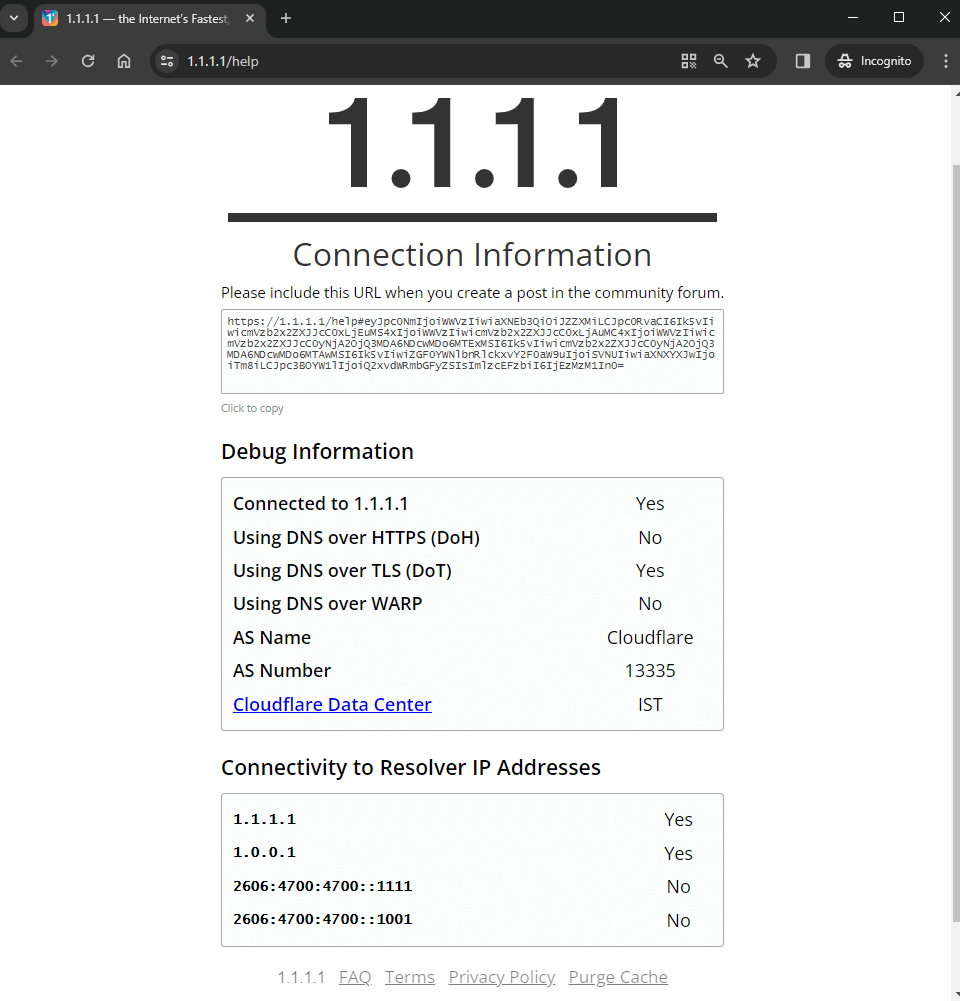This screenshot has height=1001, width=960.
Task: Reload the 1.1.1.1 help page
Action: 88,61
